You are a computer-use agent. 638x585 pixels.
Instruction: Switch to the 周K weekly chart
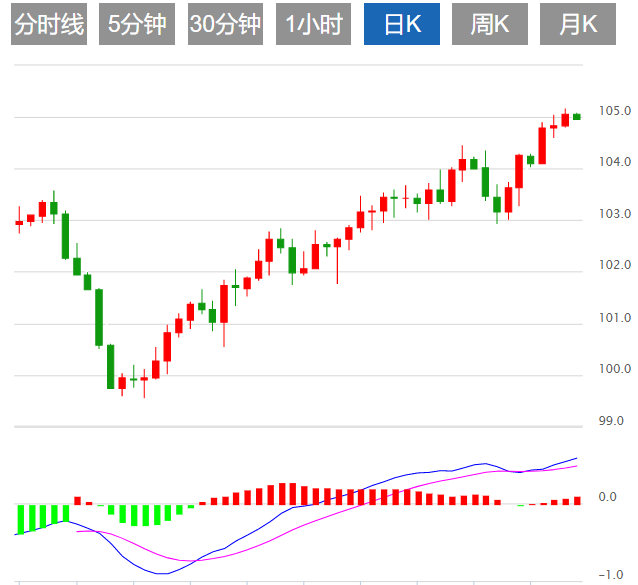489,25
